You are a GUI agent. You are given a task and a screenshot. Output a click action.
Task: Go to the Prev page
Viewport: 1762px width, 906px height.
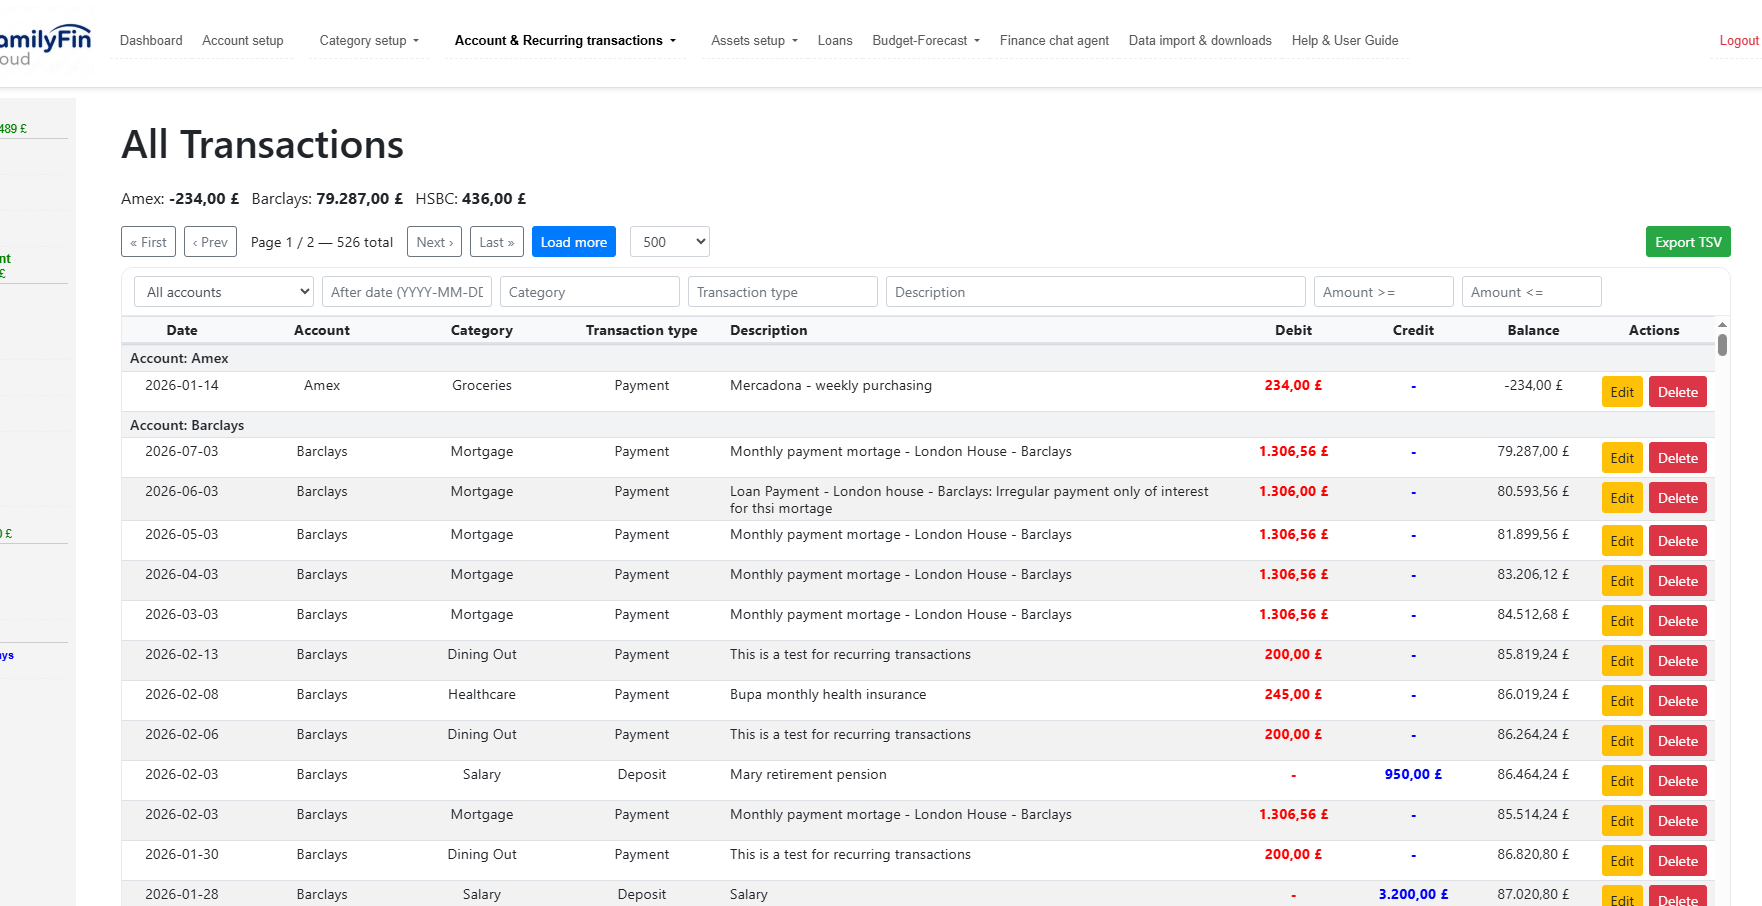[210, 242]
